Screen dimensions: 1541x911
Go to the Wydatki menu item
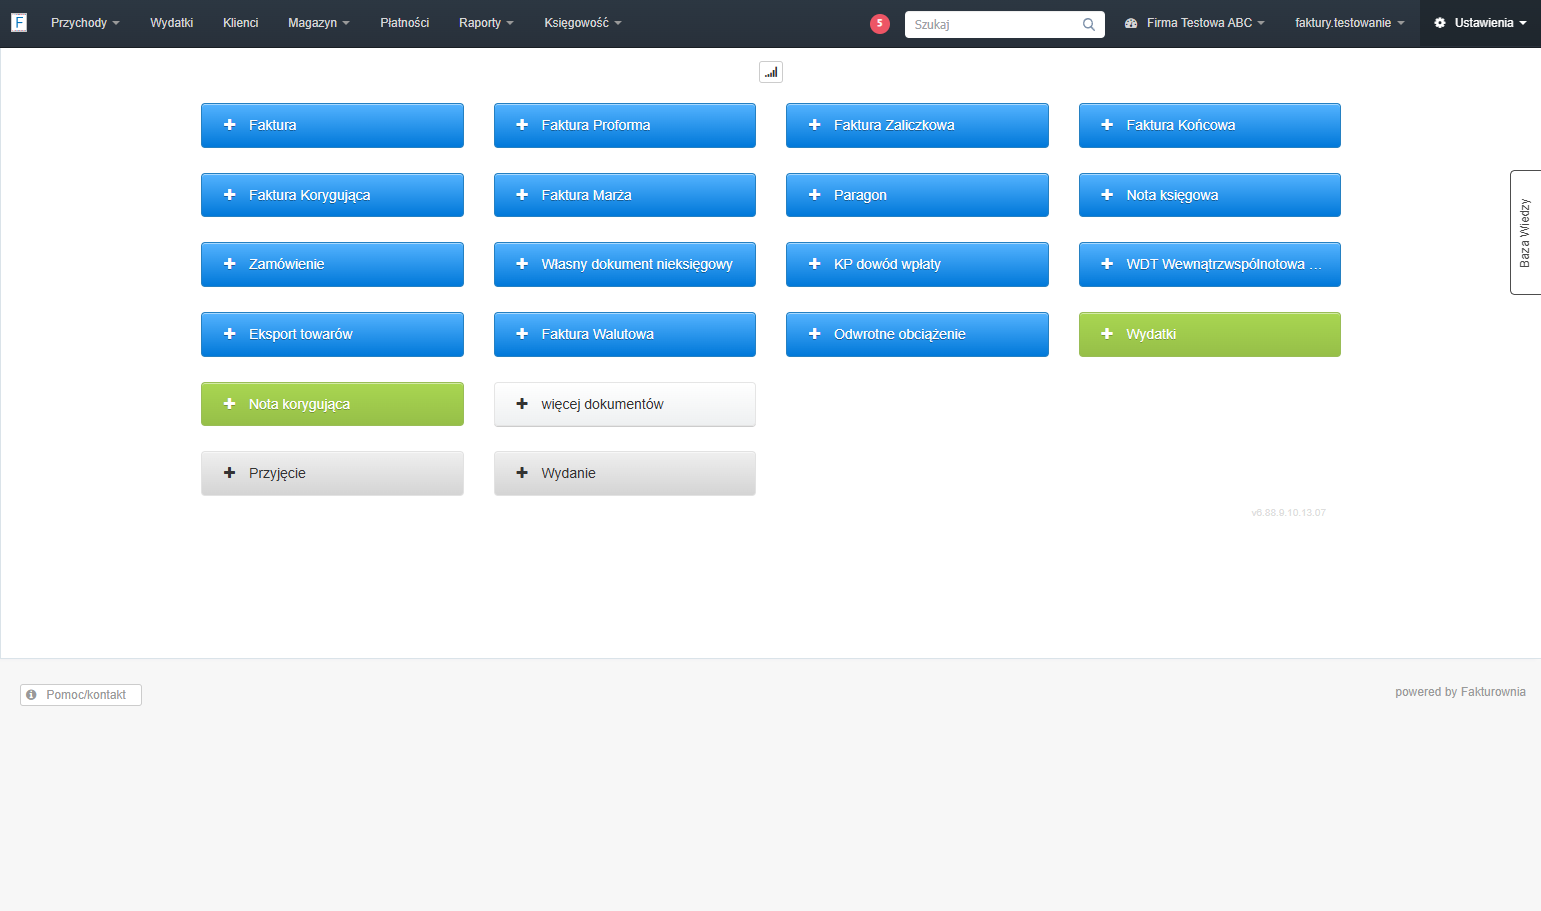[x=171, y=23]
